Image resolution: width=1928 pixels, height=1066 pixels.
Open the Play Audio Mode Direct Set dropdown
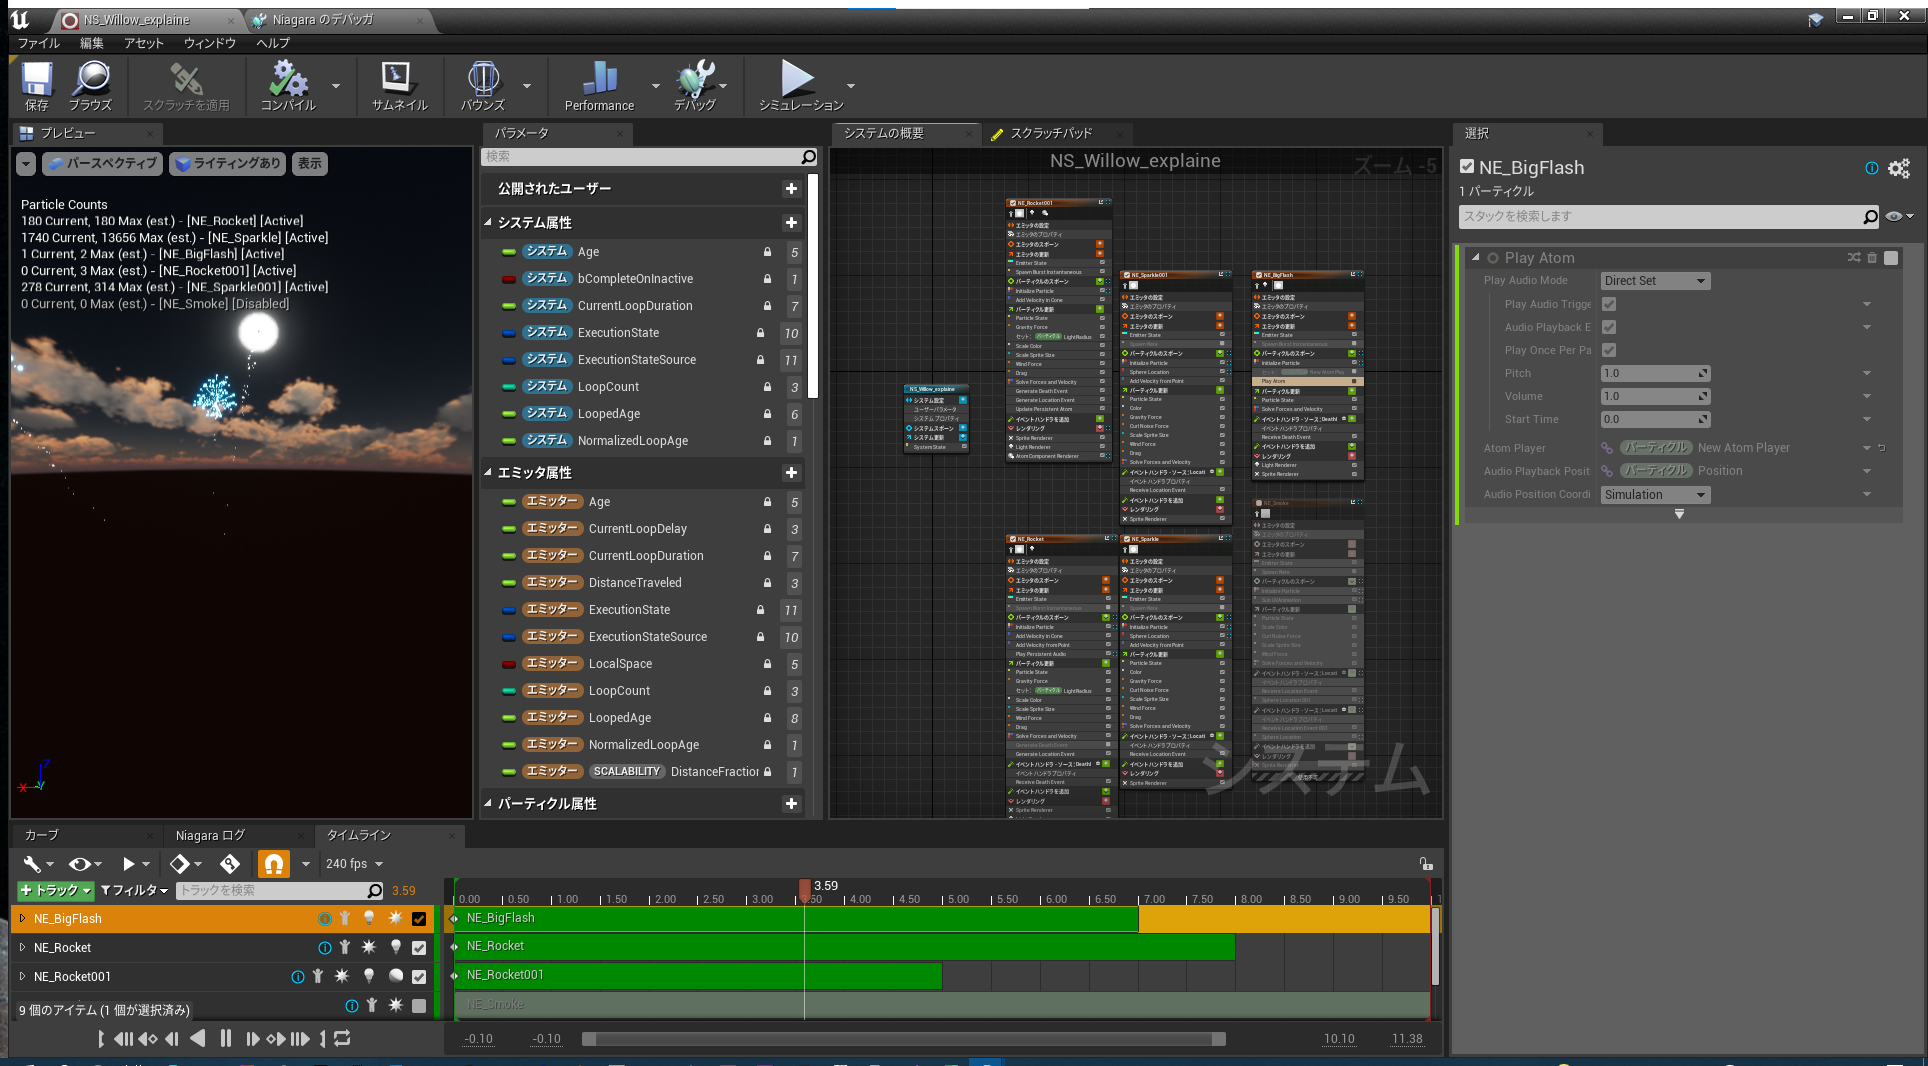[x=1655, y=280]
